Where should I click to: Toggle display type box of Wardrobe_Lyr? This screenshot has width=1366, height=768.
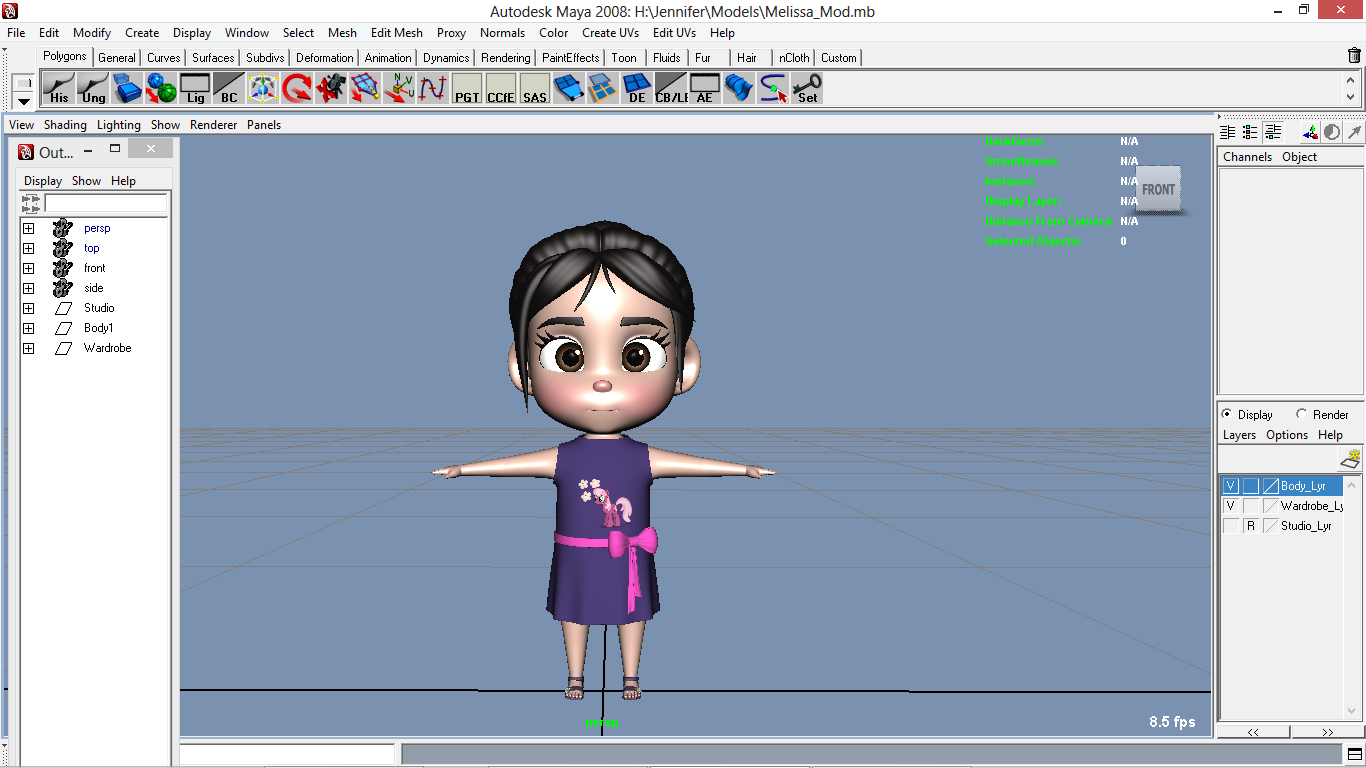[x=1250, y=506]
